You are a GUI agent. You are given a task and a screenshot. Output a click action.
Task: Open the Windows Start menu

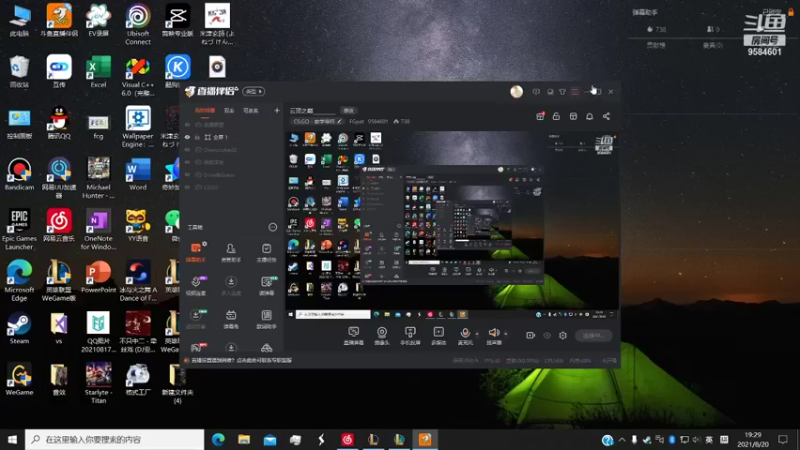[x=12, y=440]
